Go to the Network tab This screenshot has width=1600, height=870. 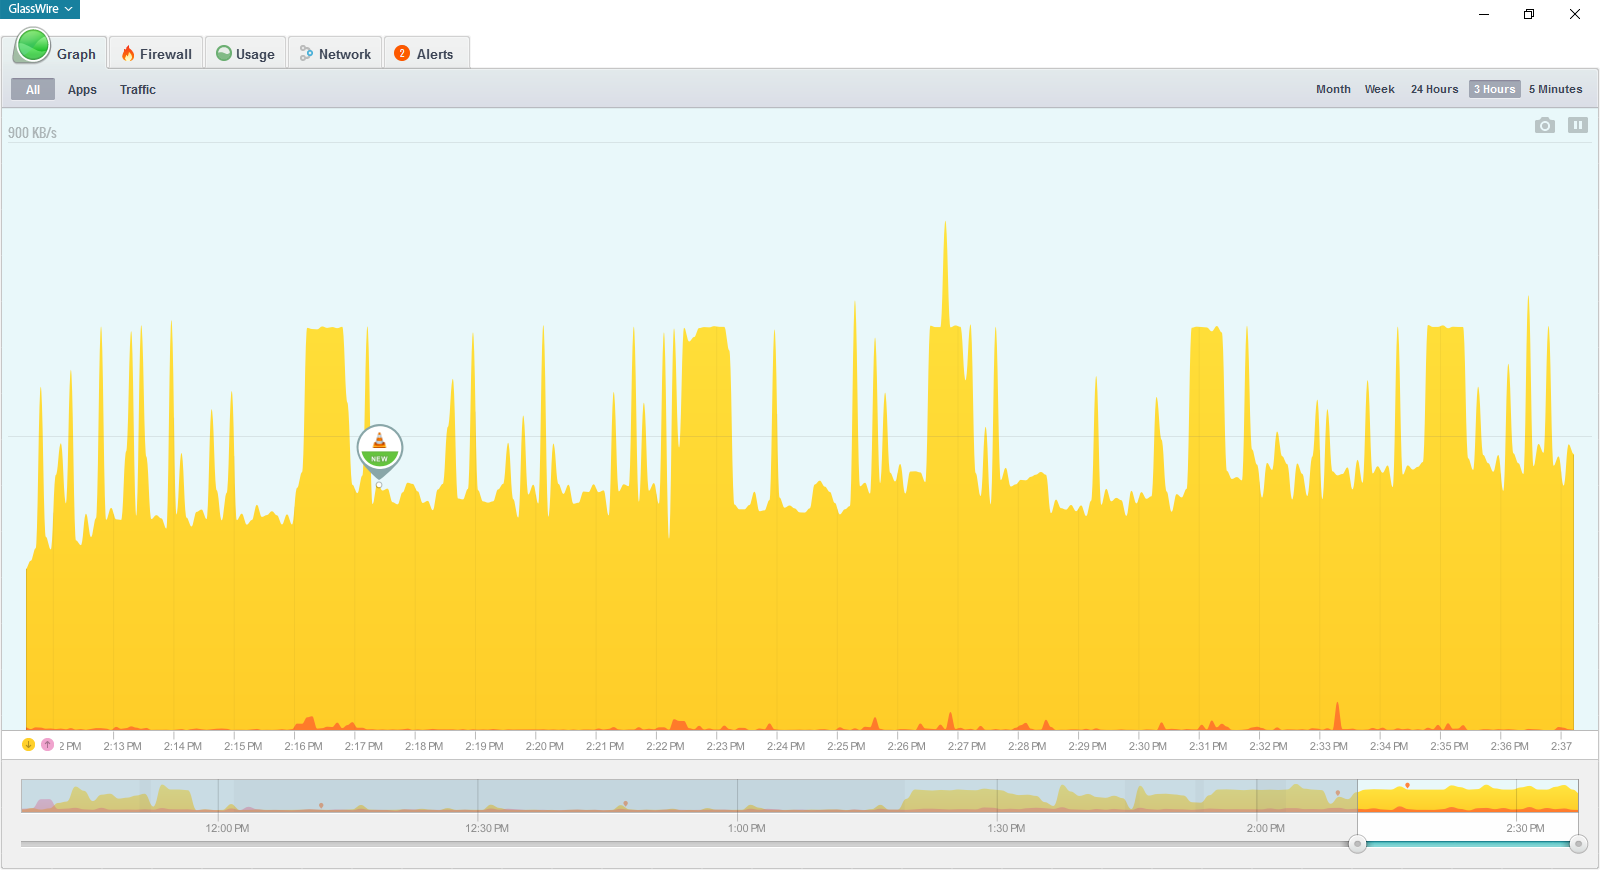[x=336, y=54]
